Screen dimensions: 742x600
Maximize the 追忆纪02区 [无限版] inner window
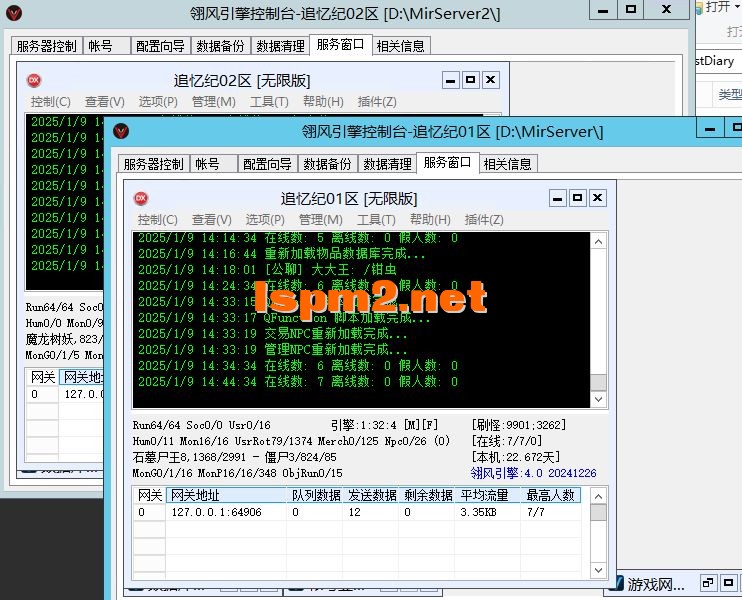pyautogui.click(x=470, y=80)
